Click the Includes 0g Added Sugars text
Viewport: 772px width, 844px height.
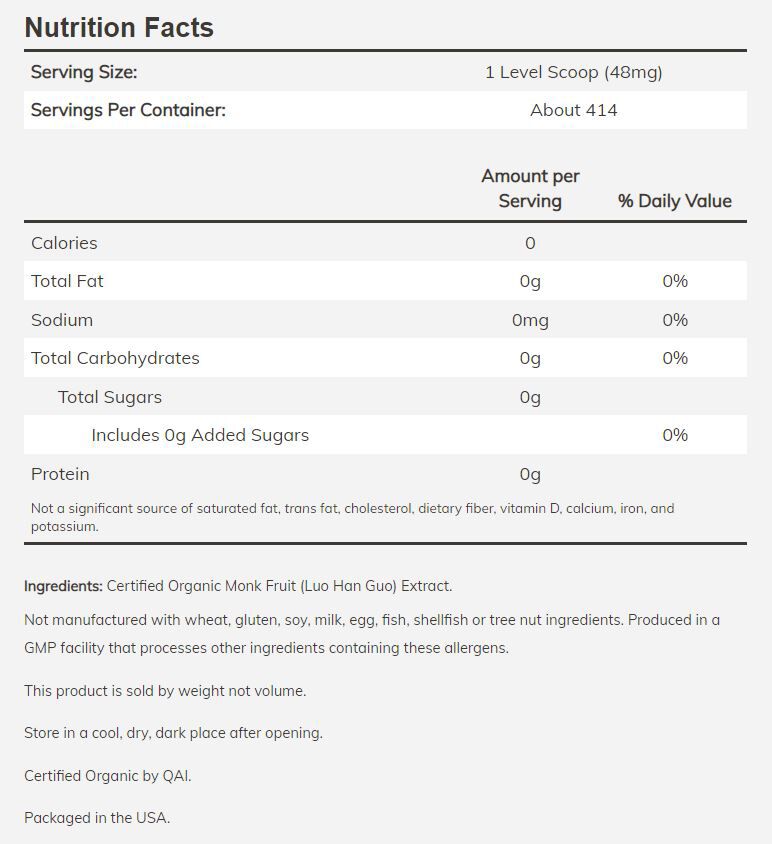(200, 435)
